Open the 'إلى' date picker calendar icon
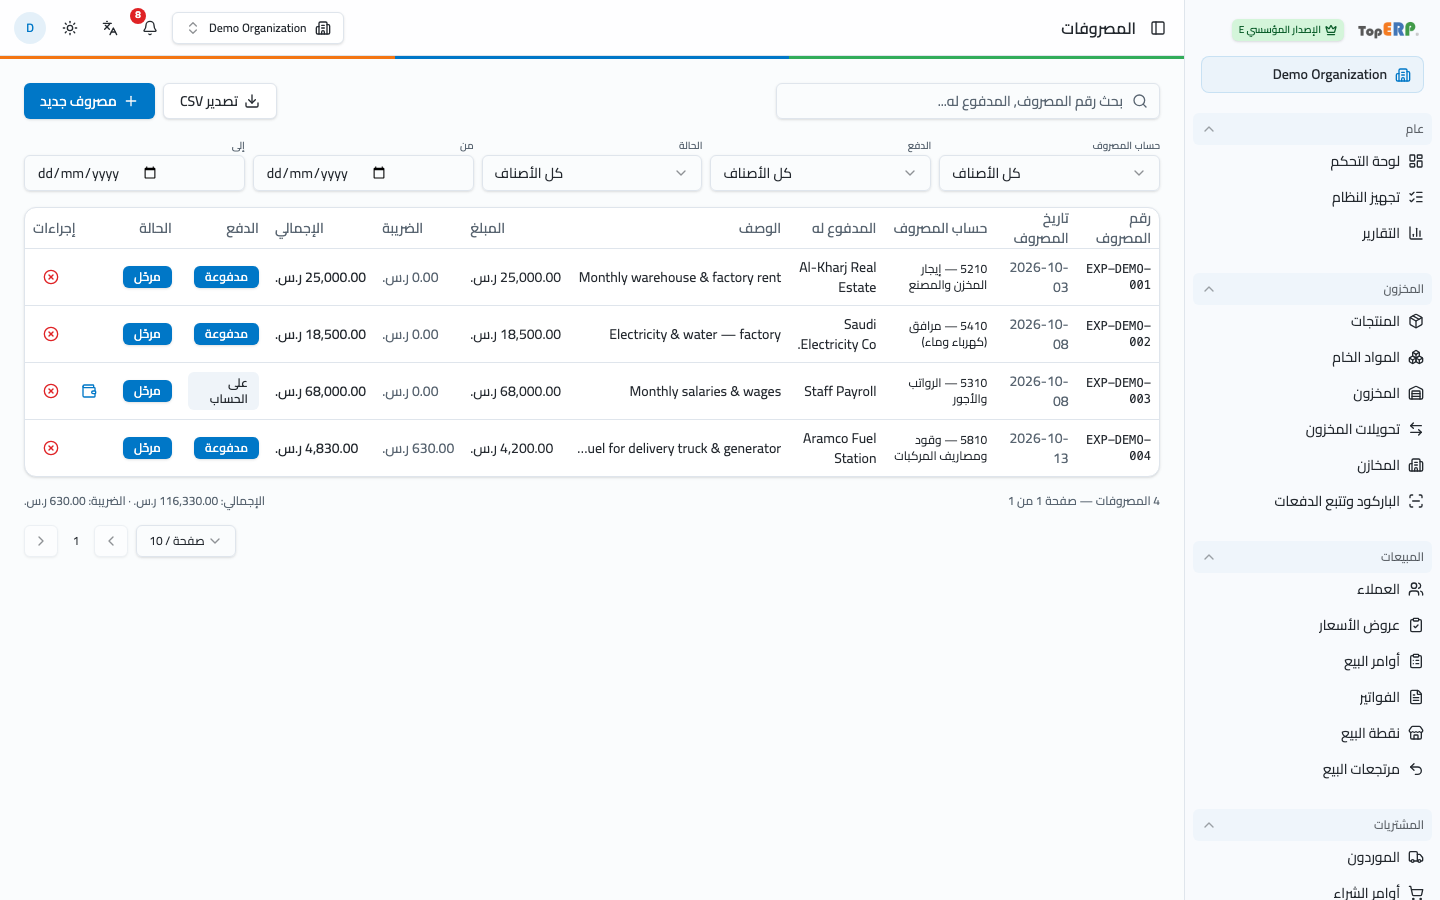 tap(150, 173)
